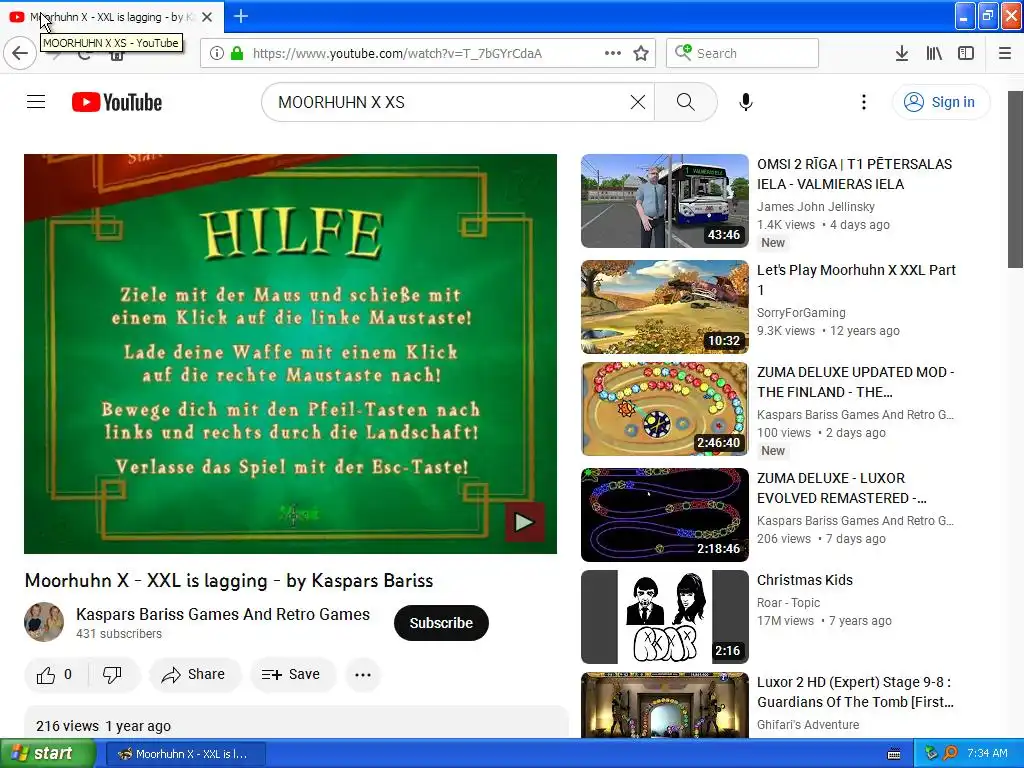The image size is (1024, 768).
Task: Open the YouTube guide hamburger menu
Action: (36, 102)
